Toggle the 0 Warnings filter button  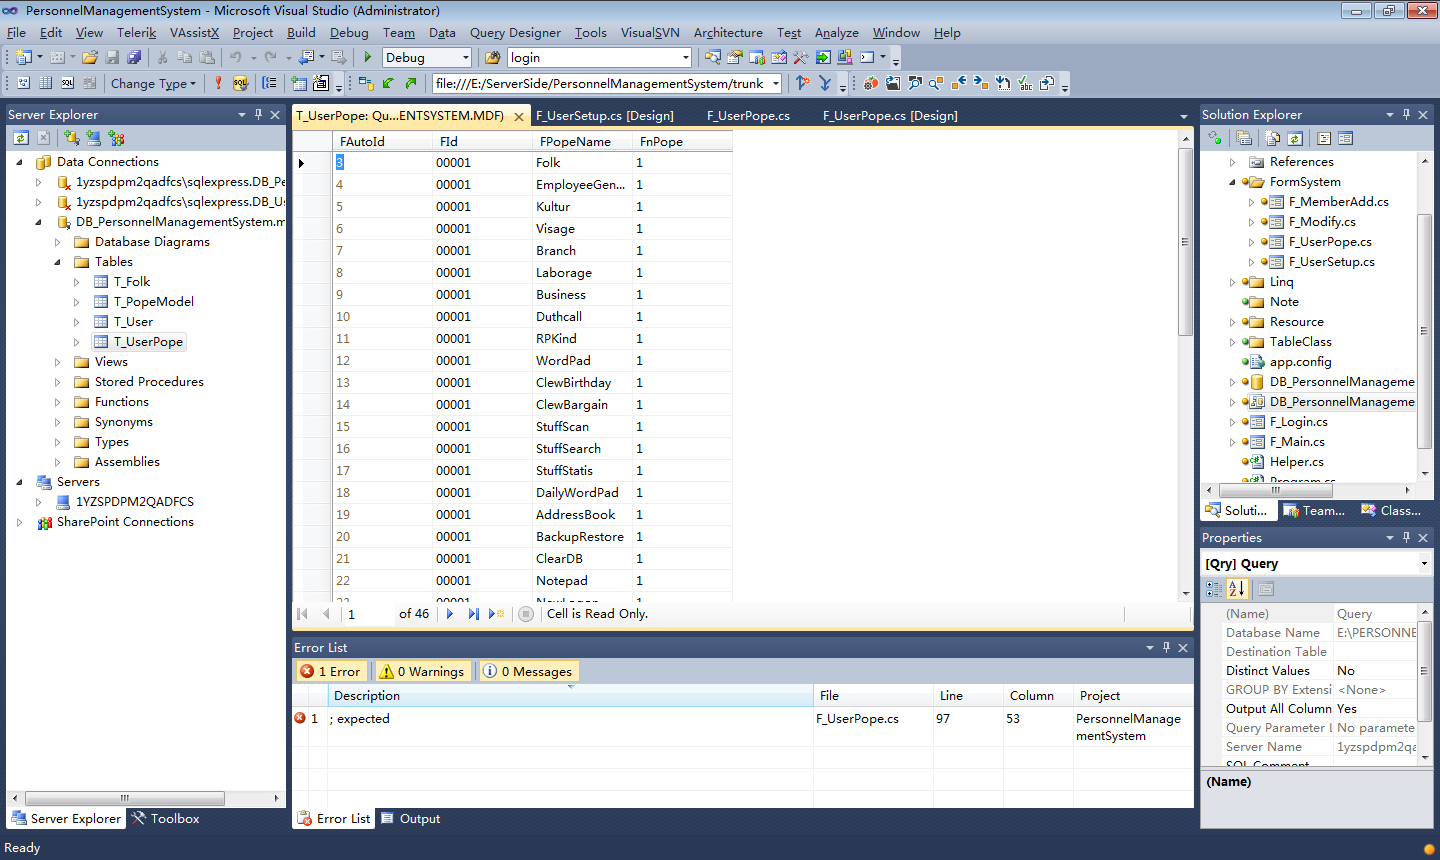tap(421, 672)
